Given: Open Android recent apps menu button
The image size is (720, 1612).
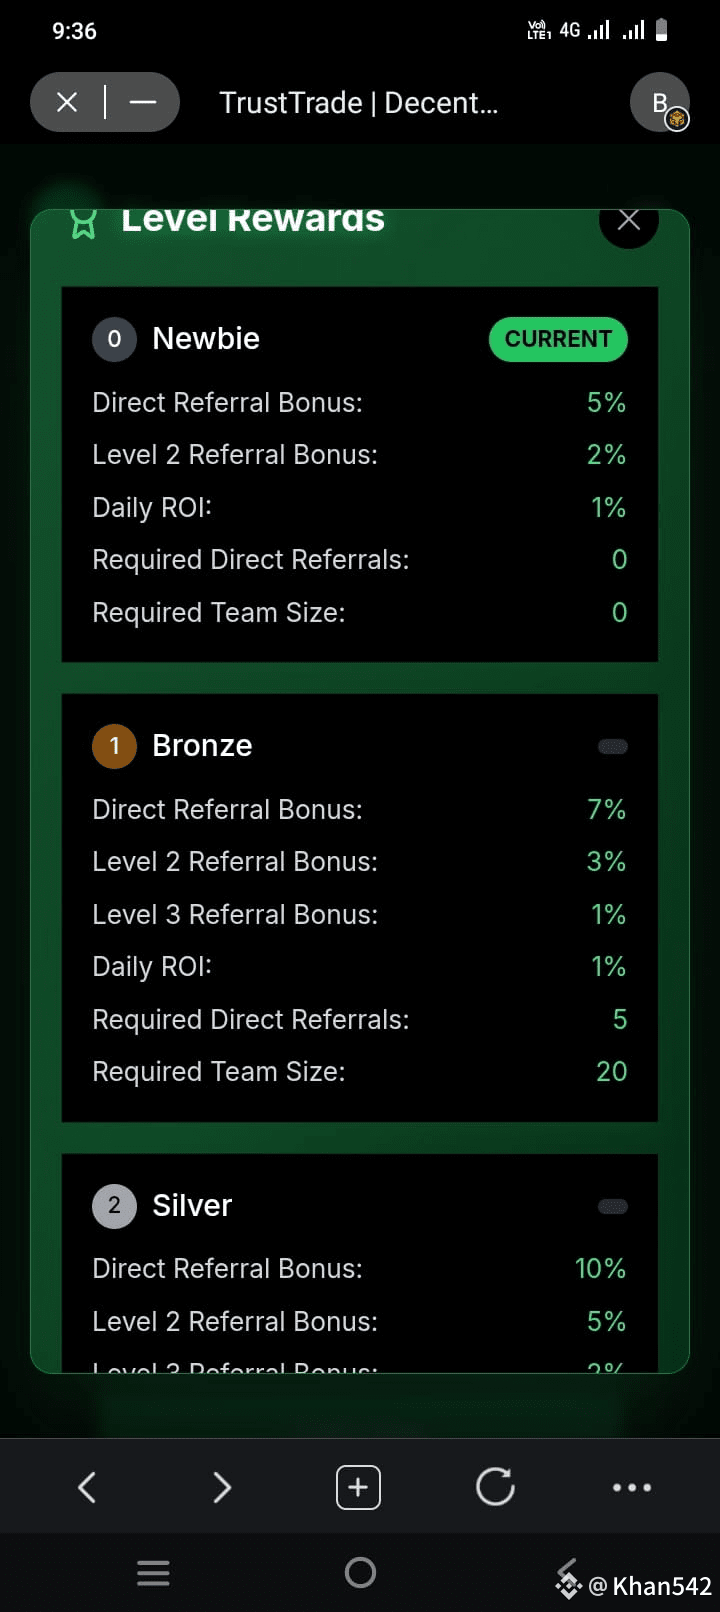Looking at the screenshot, I should [x=153, y=1573].
